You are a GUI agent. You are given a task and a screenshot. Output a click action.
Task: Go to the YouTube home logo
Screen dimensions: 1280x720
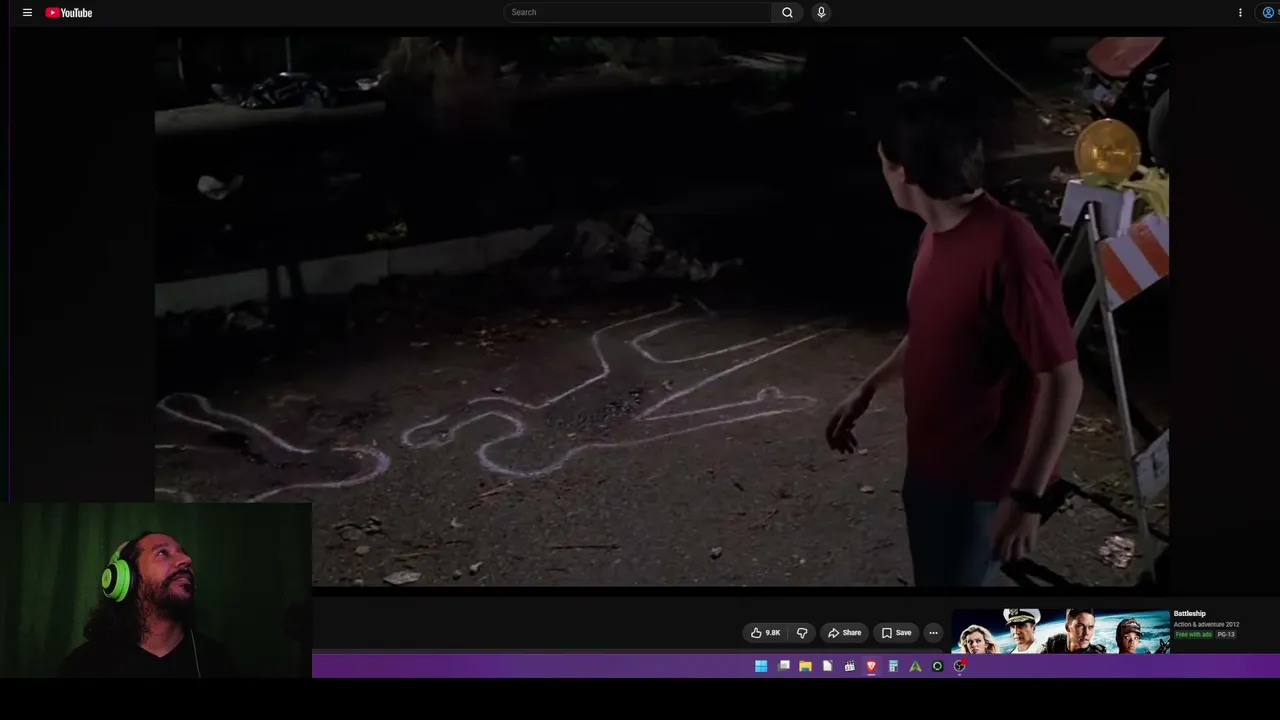pos(69,13)
